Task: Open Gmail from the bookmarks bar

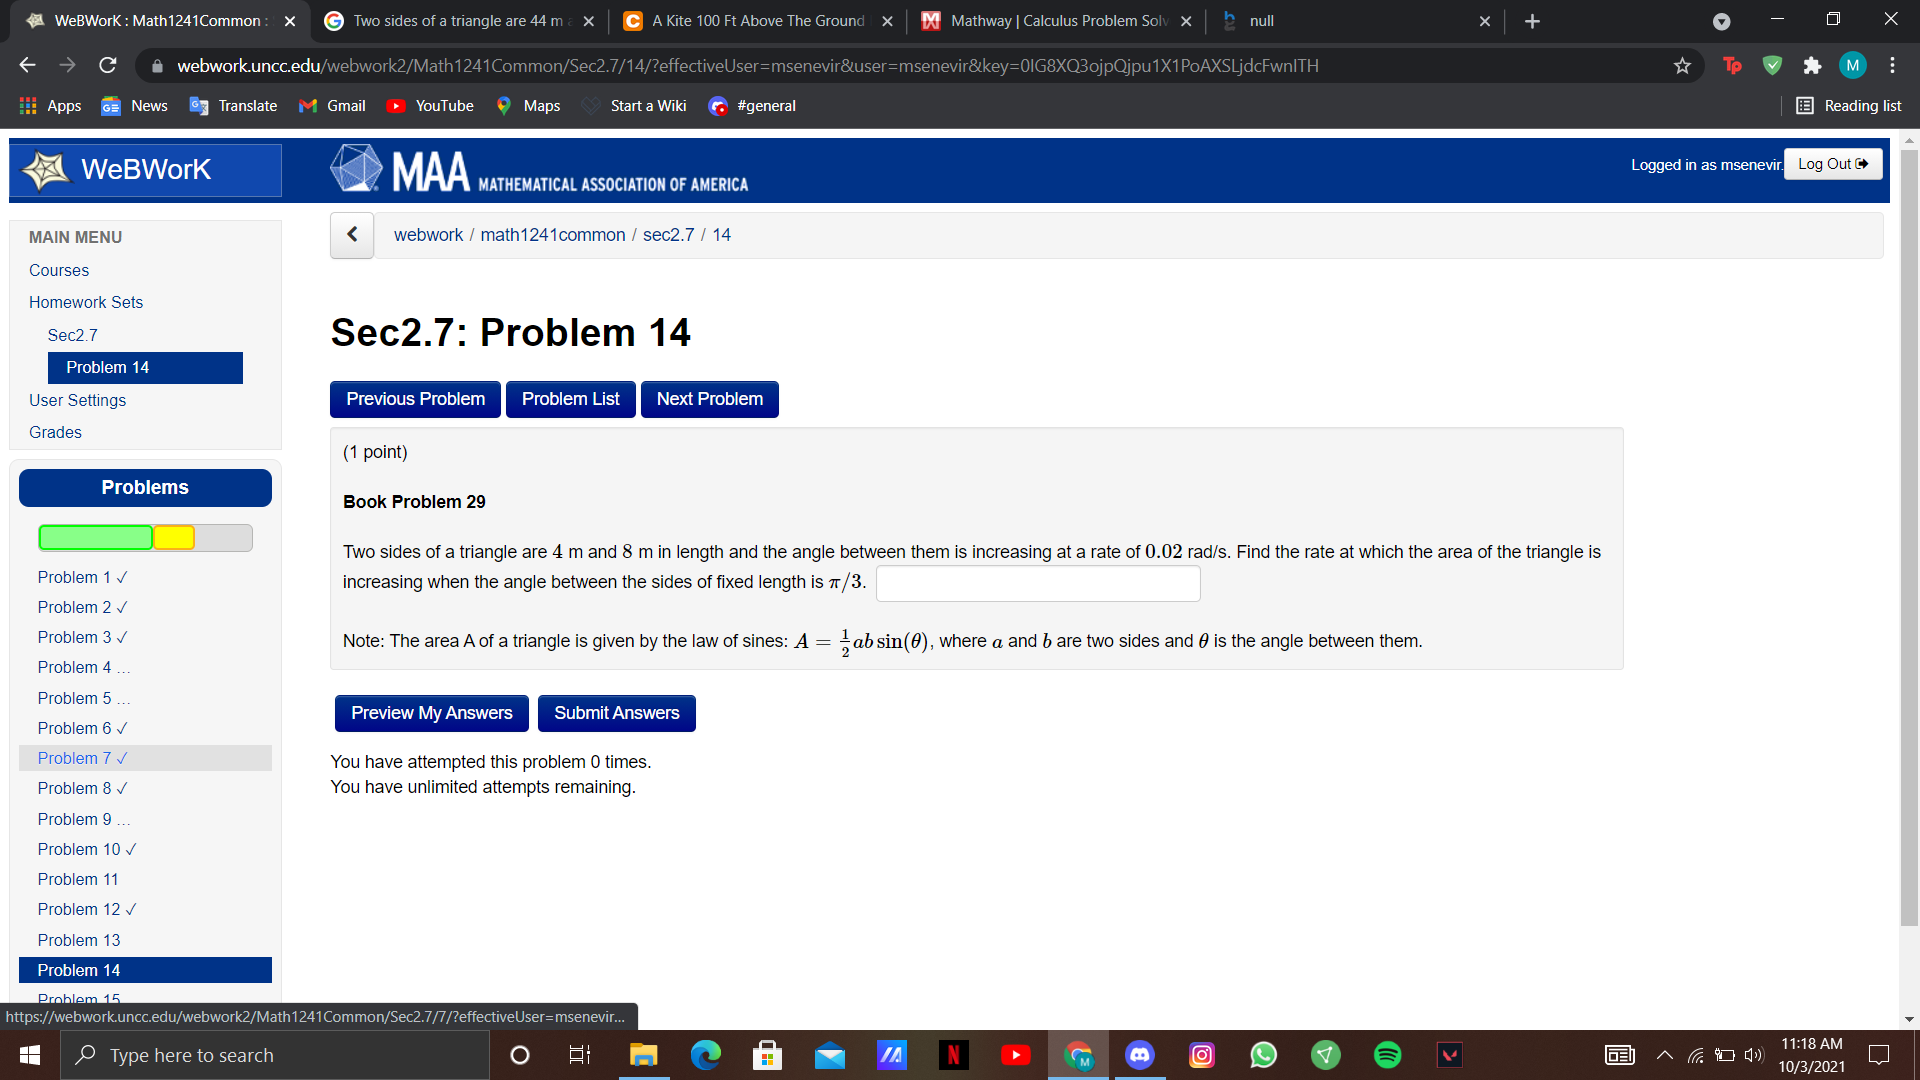Action: [x=331, y=105]
